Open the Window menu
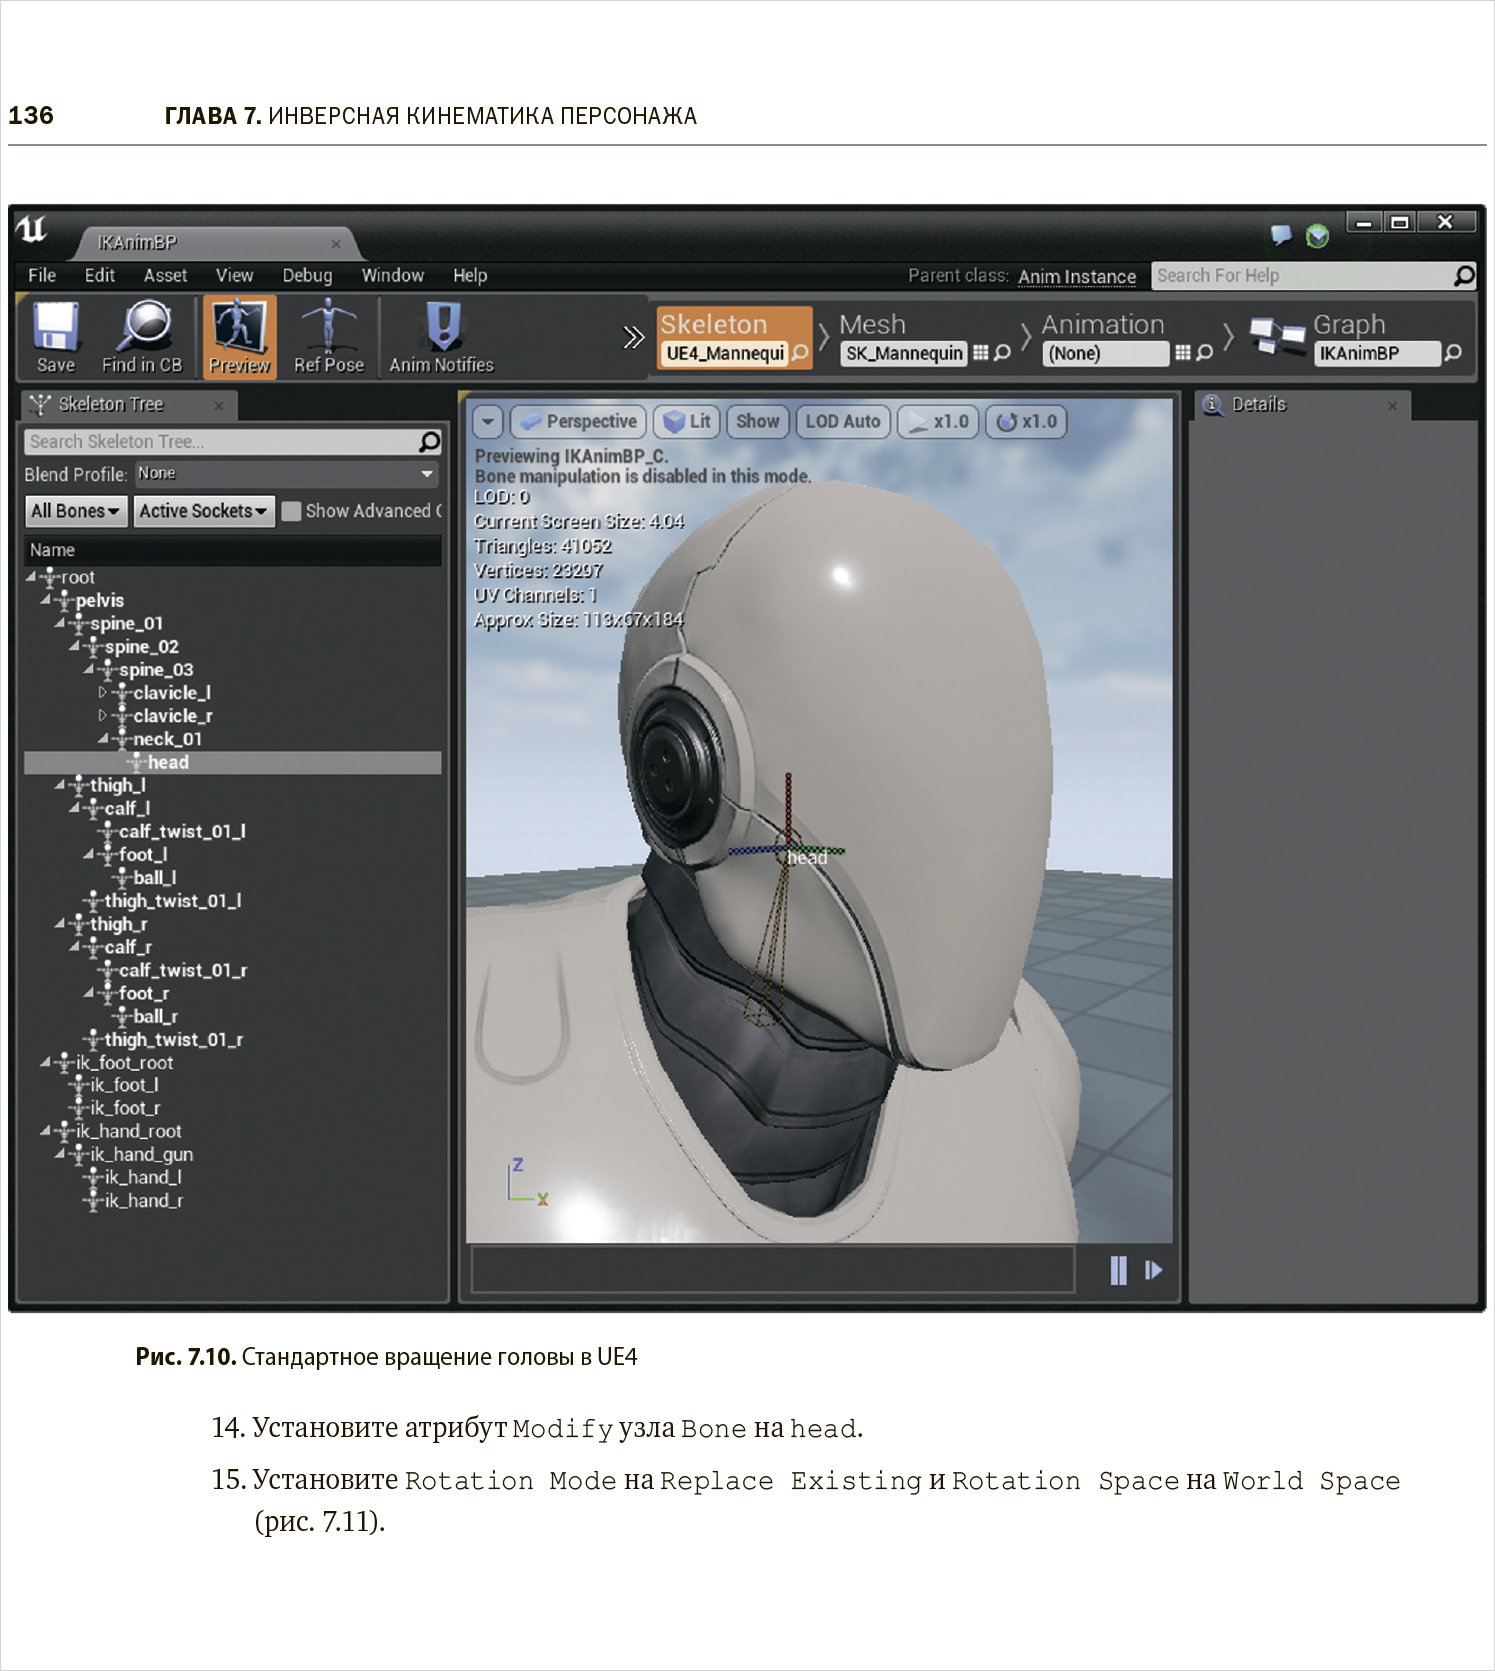Viewport: 1495px width, 1671px height. click(392, 276)
